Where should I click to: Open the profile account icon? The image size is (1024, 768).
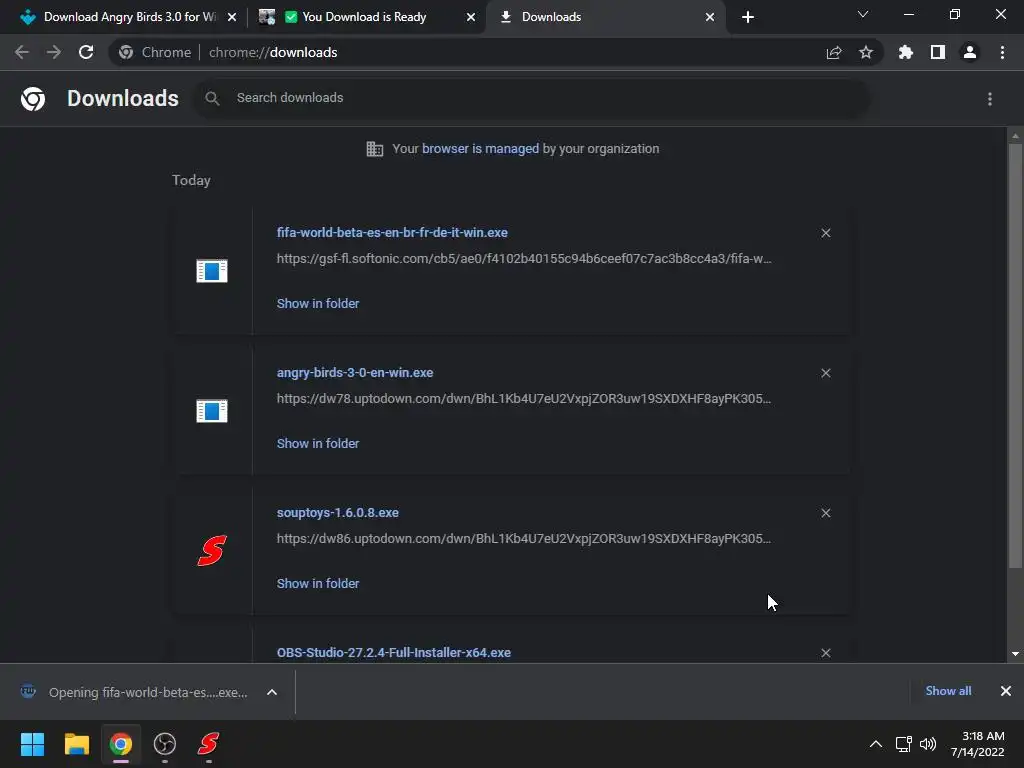pyautogui.click(x=970, y=52)
